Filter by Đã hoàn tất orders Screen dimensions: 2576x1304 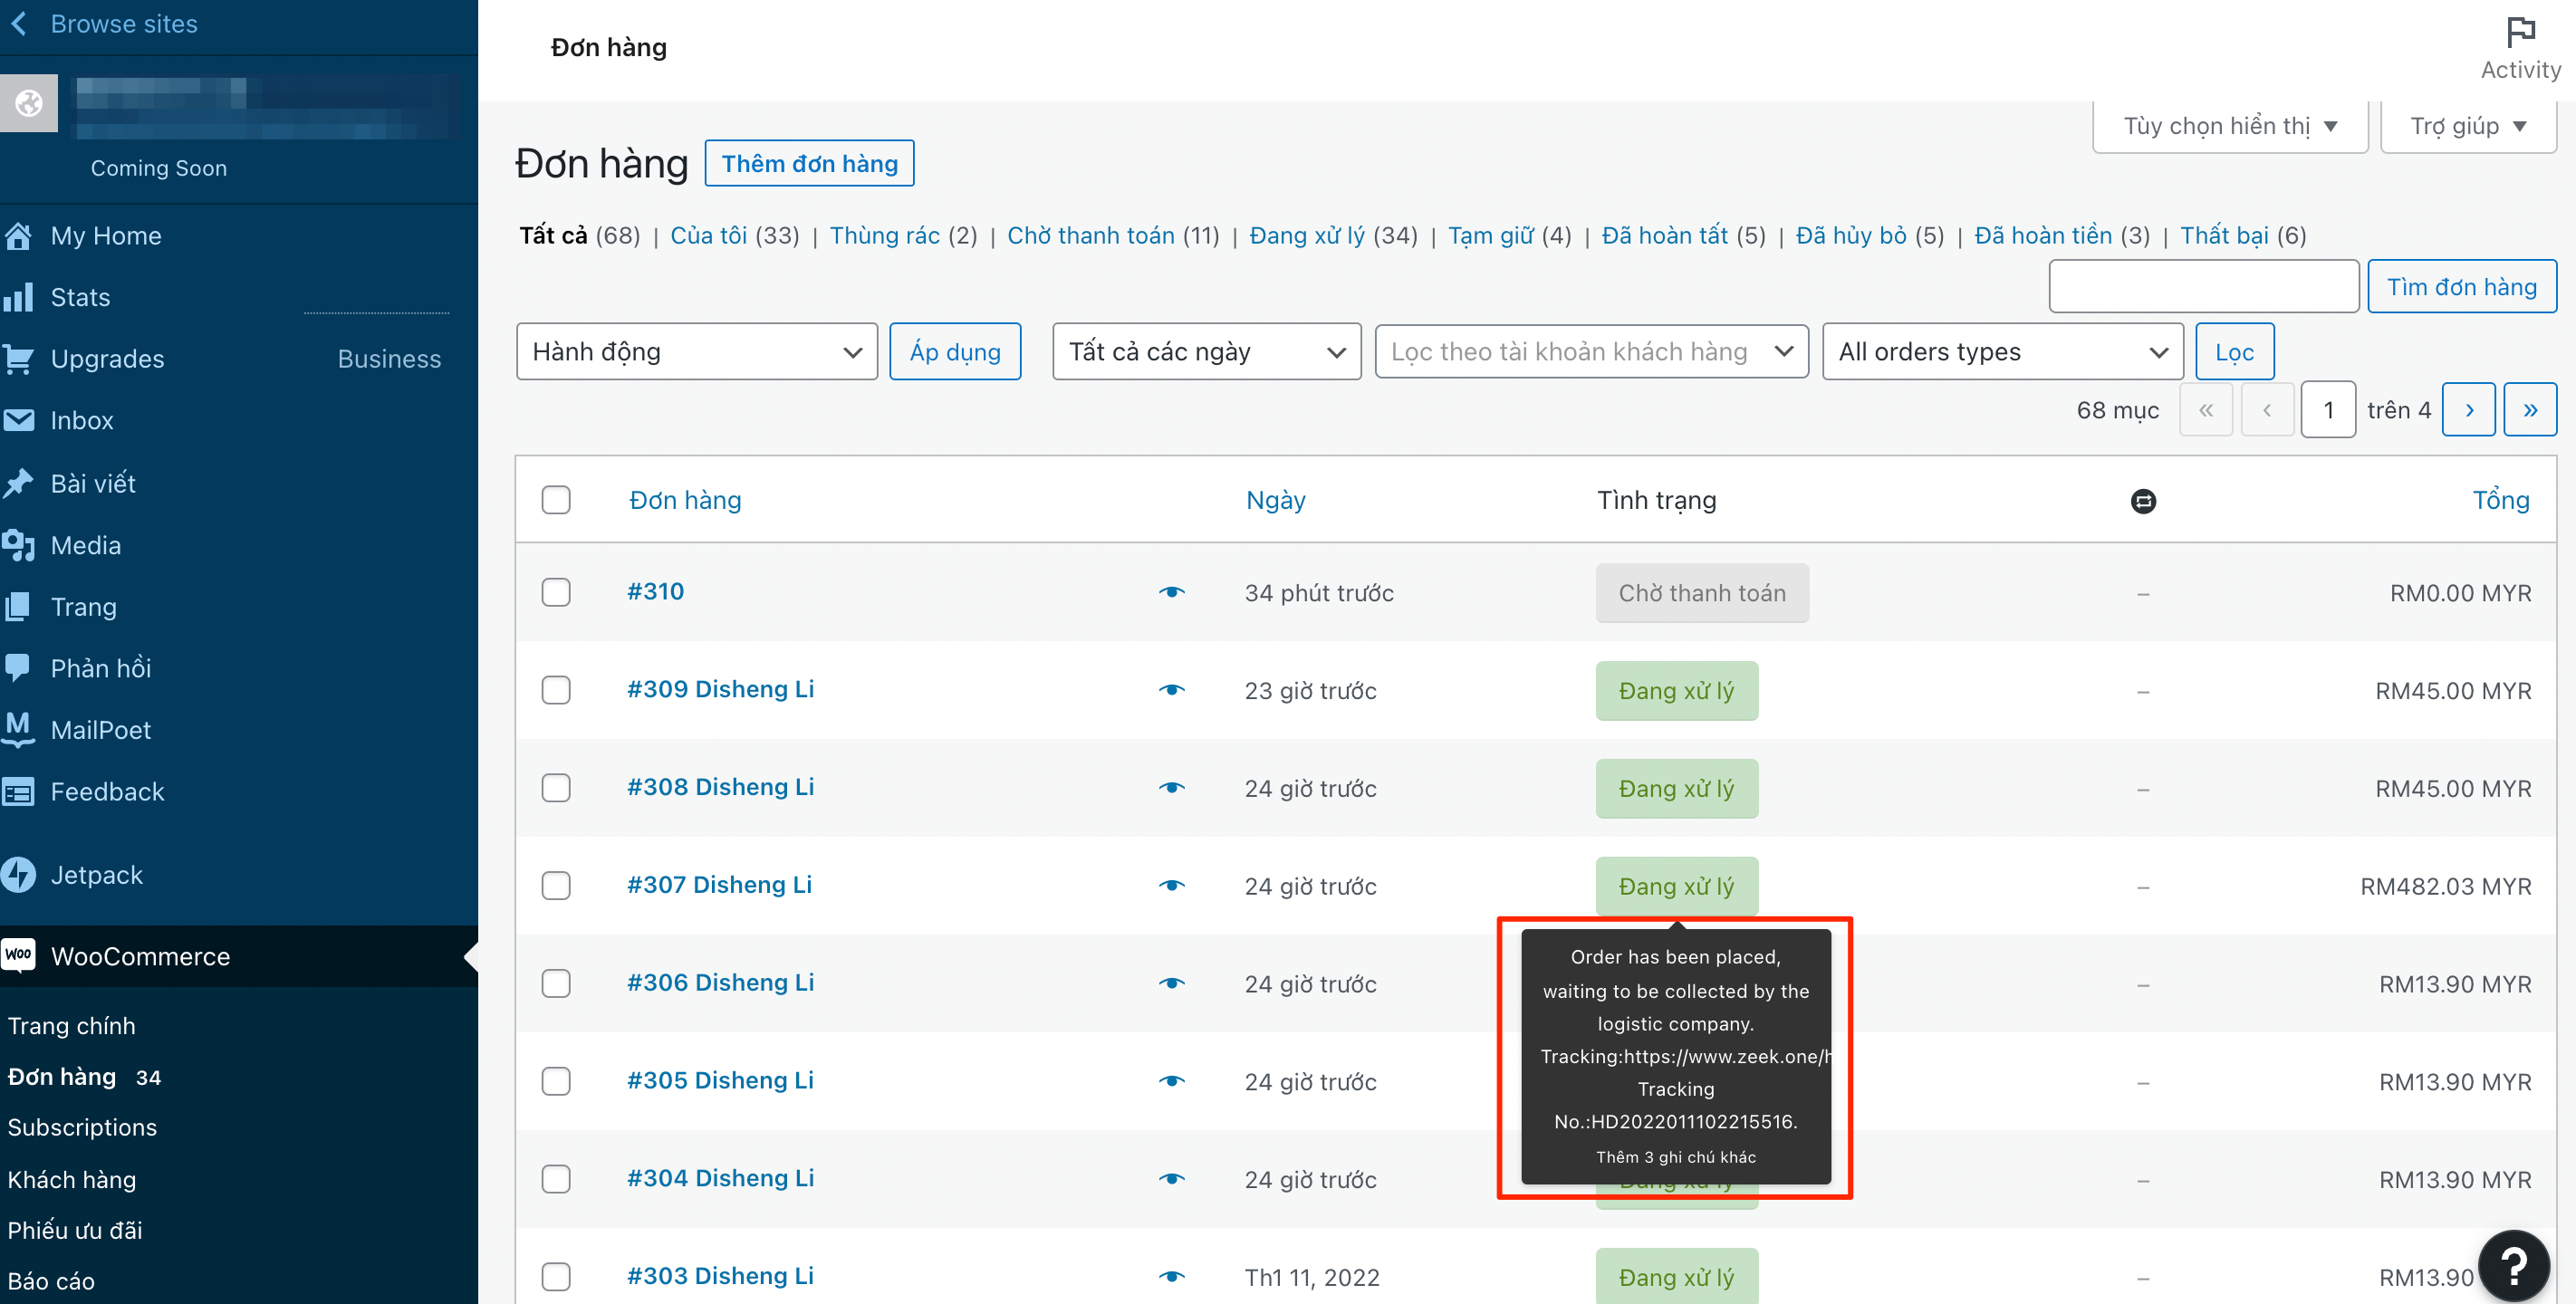click(x=1665, y=236)
